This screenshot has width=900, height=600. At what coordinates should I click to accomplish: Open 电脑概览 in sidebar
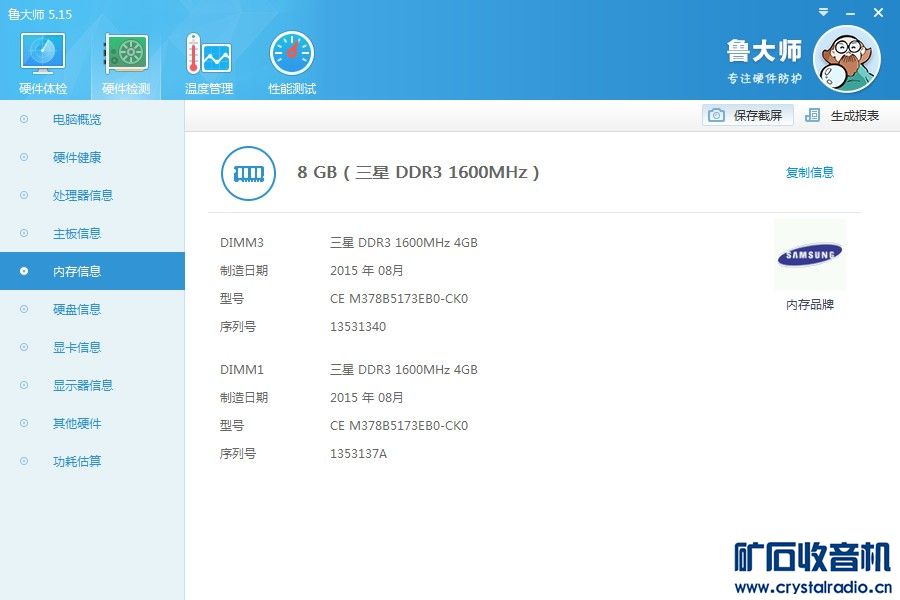[92, 119]
